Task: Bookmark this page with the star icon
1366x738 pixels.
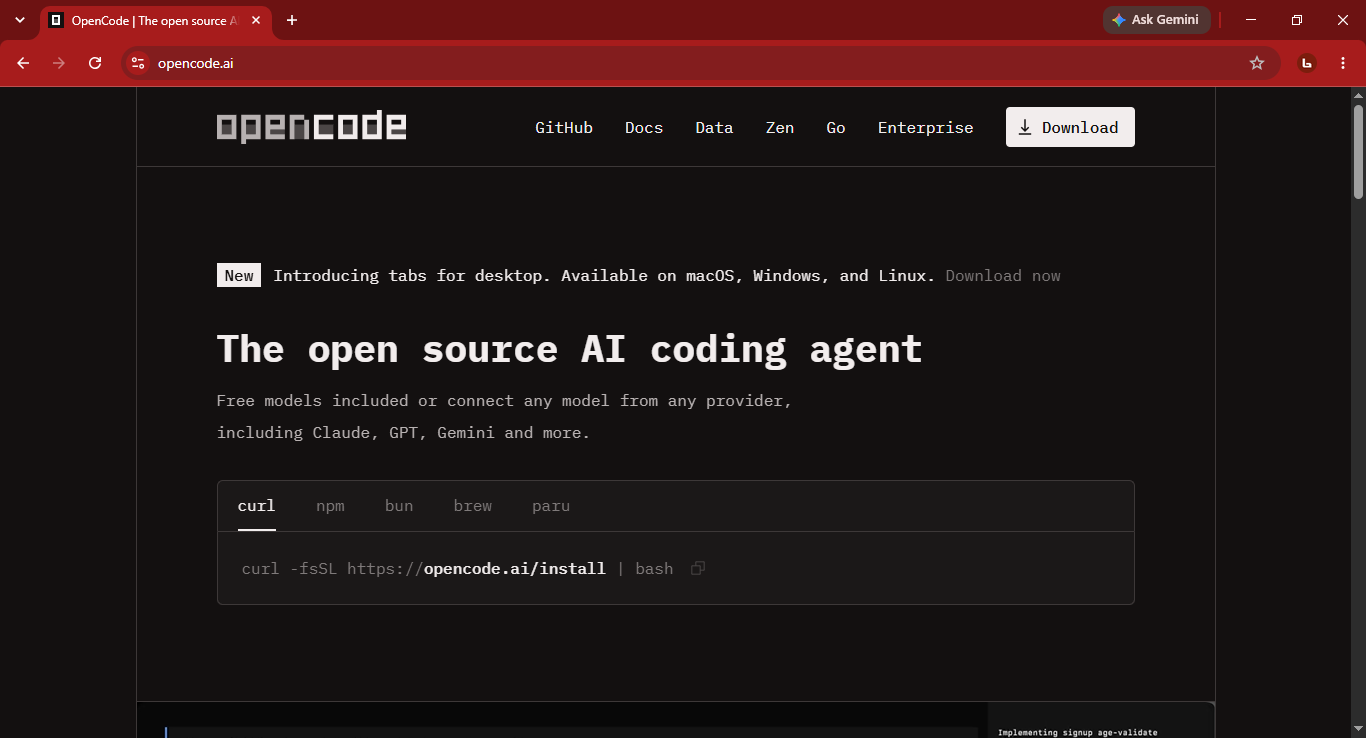Action: [1257, 63]
